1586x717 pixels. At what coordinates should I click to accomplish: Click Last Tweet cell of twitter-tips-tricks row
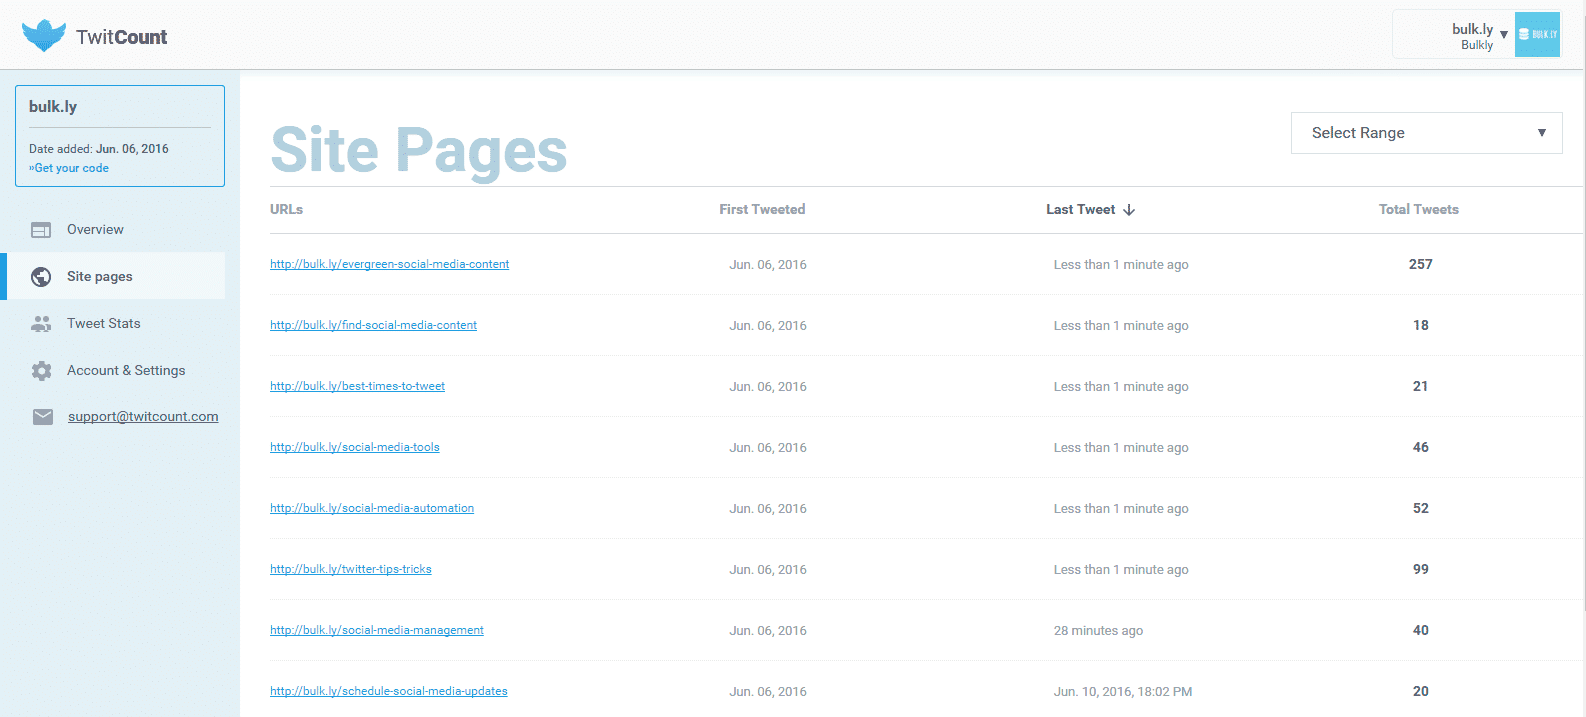point(1121,569)
